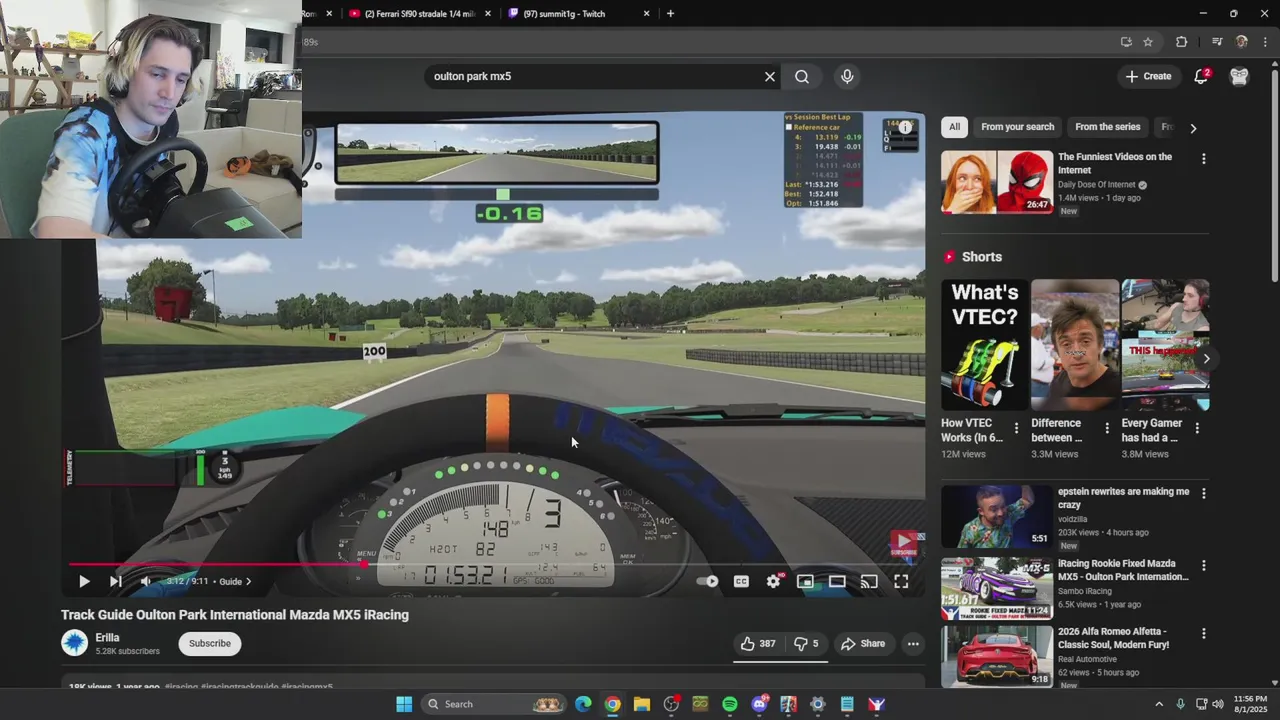Image resolution: width=1280 pixels, height=720 pixels.
Task: Play the Oulton Park track guide video
Action: (x=84, y=581)
